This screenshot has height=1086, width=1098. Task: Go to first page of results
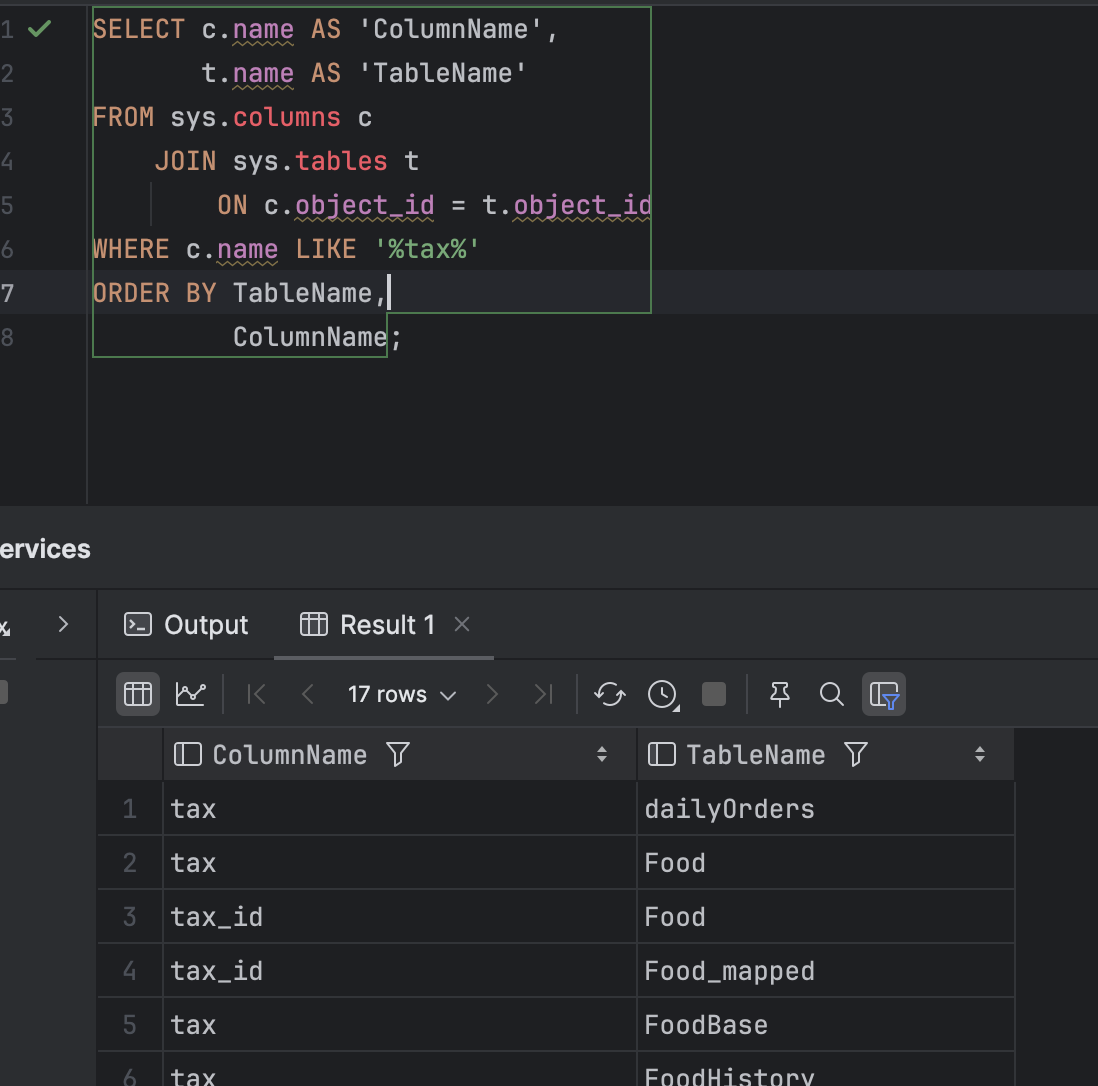pos(256,694)
